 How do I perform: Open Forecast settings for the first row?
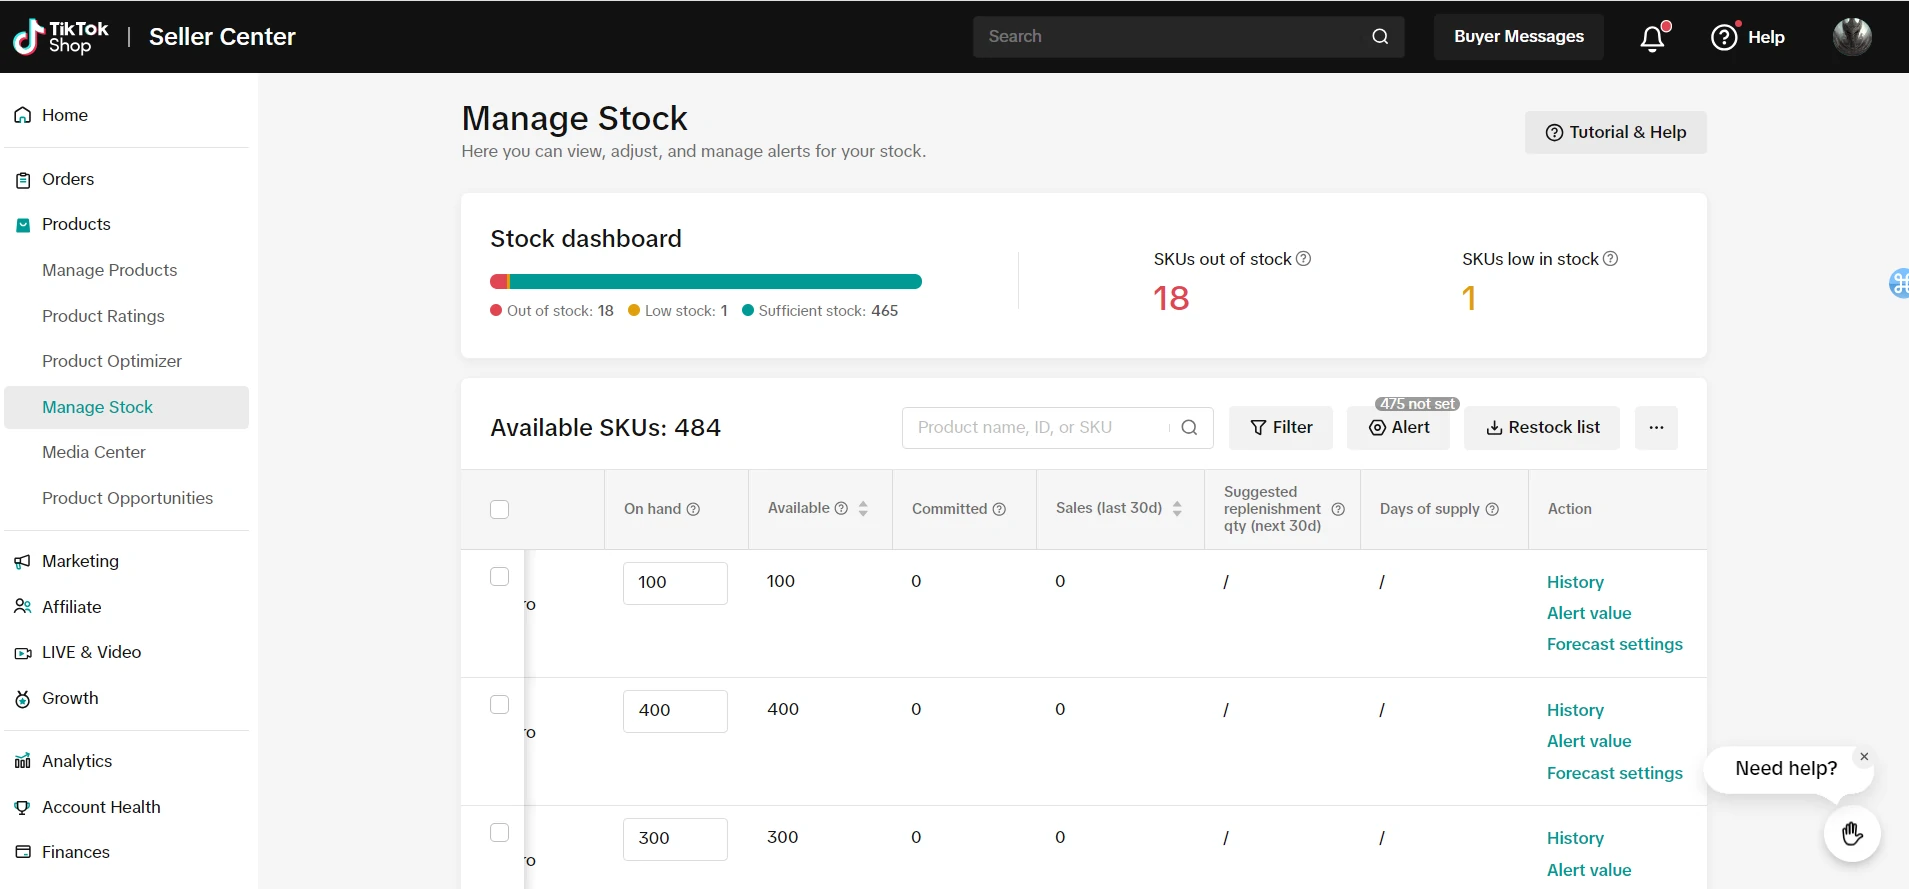tap(1614, 644)
